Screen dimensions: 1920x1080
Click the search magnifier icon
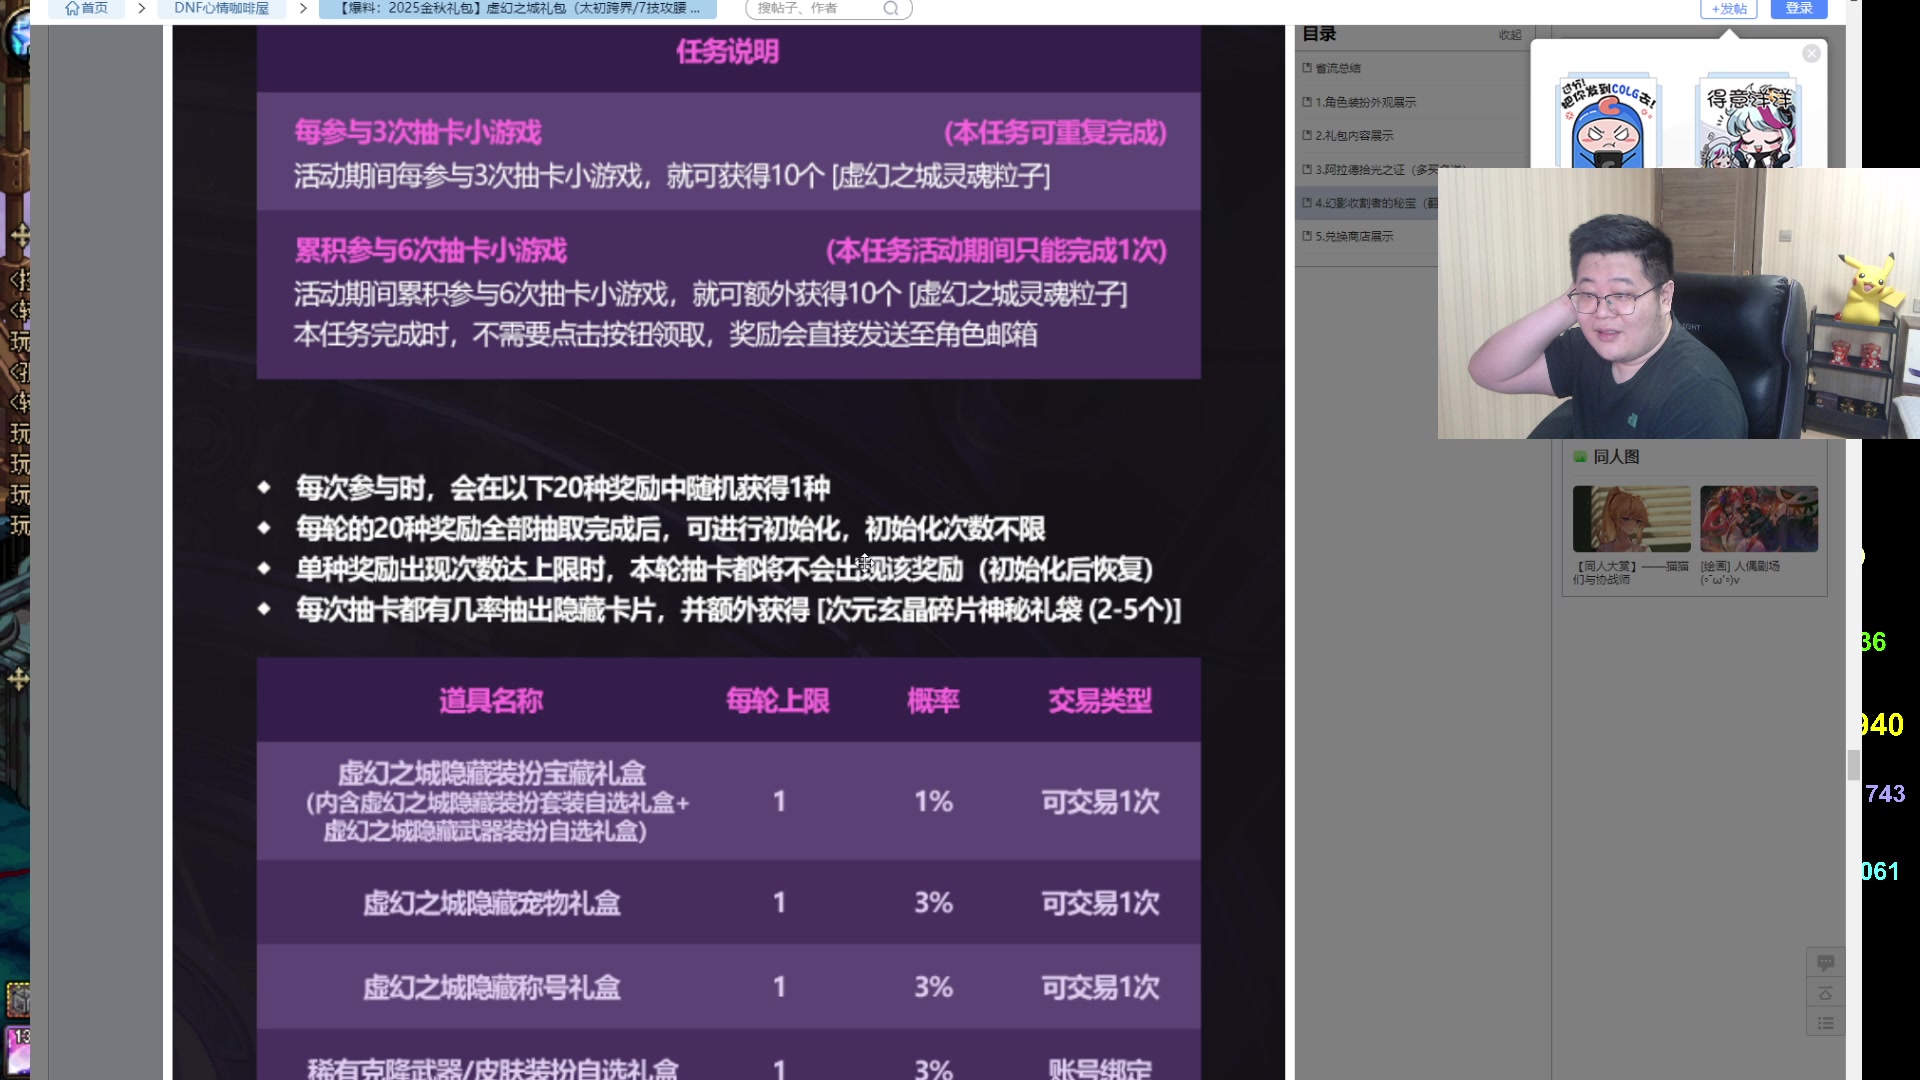pos(890,8)
